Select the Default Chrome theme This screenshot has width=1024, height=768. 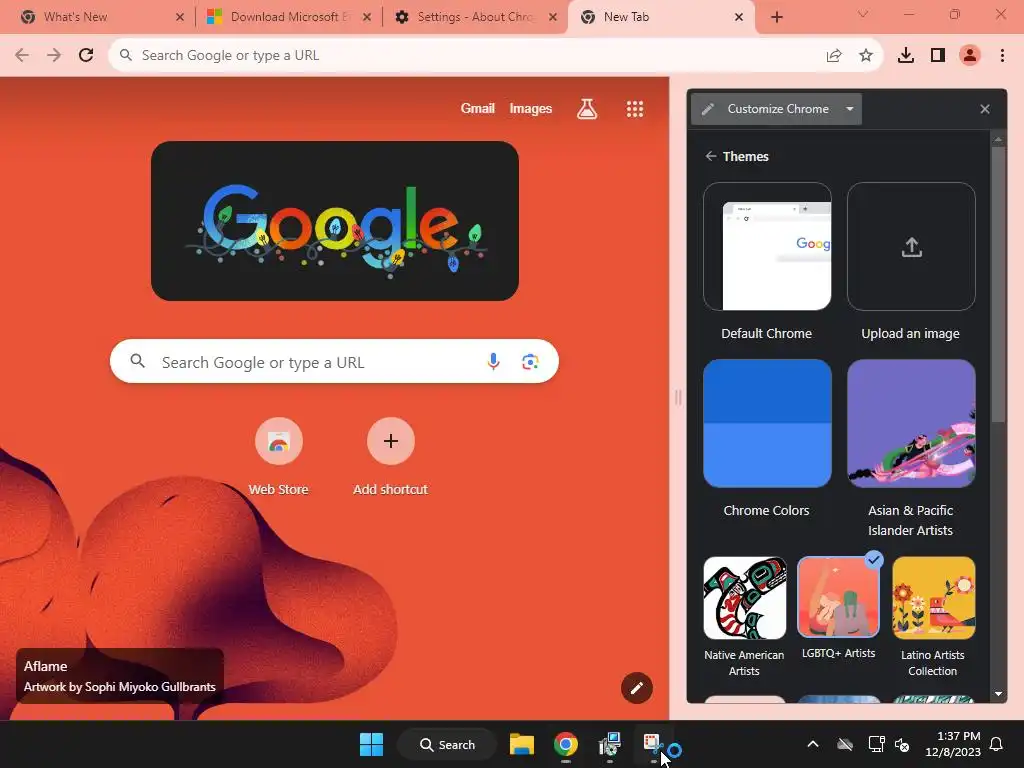tap(767, 247)
